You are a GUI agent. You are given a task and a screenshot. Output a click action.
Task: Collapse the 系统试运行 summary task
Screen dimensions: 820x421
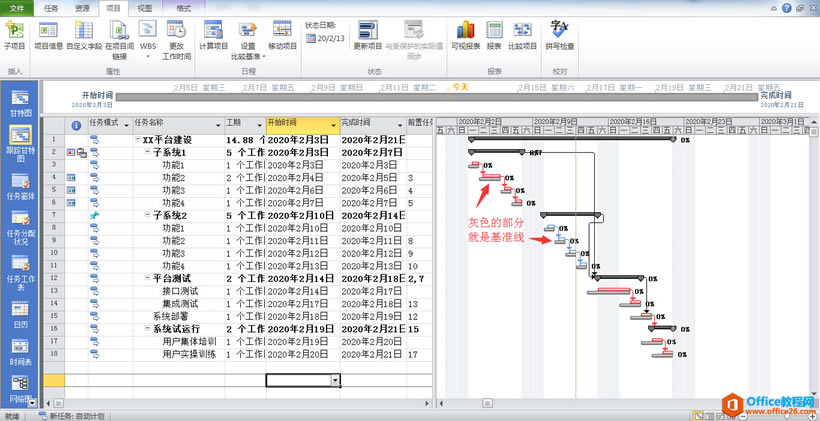point(146,328)
